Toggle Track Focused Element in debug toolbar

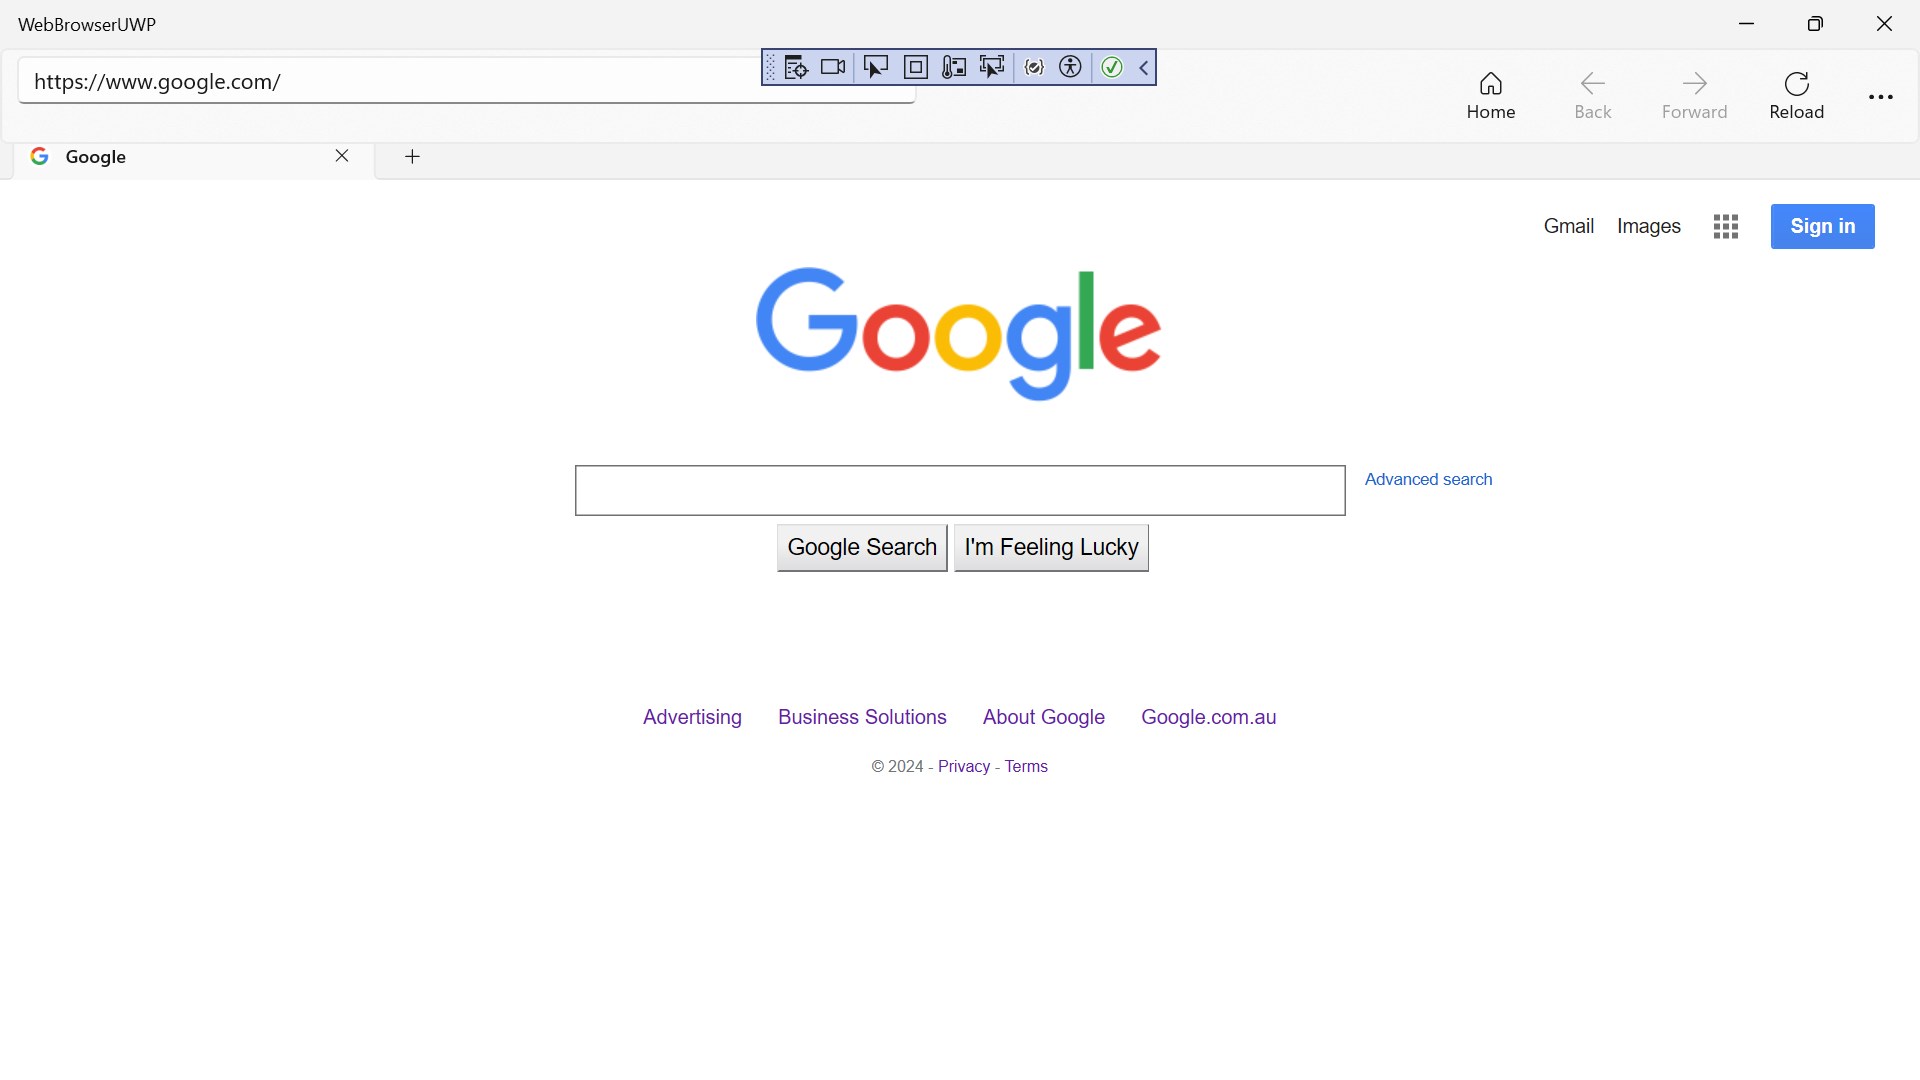pyautogui.click(x=992, y=67)
